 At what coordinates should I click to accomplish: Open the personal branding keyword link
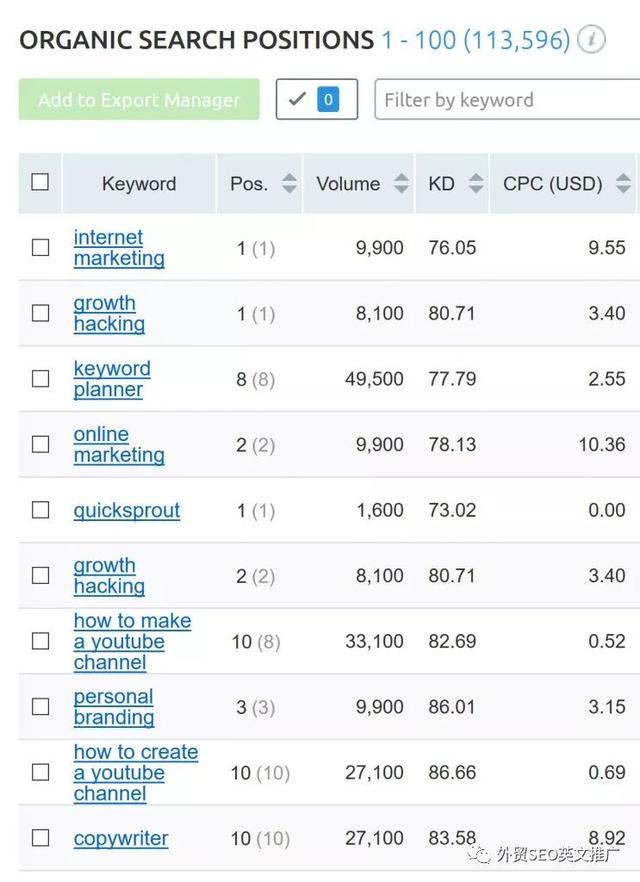click(x=114, y=706)
